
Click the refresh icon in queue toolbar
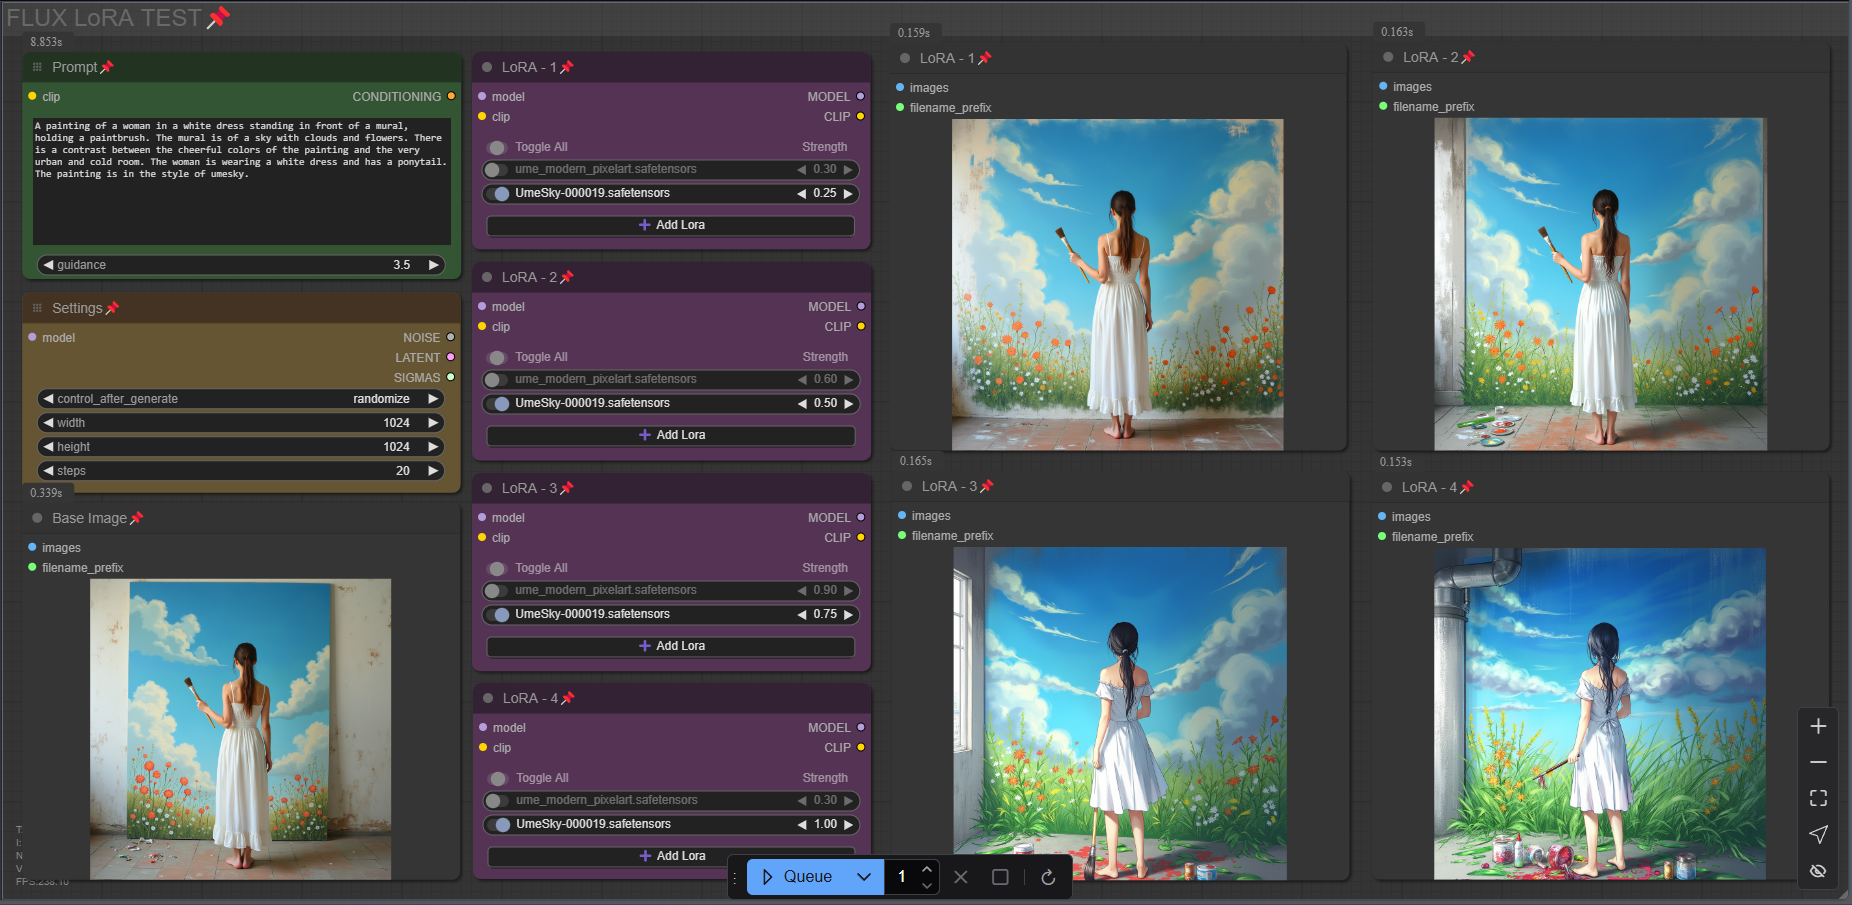pyautogui.click(x=1047, y=877)
